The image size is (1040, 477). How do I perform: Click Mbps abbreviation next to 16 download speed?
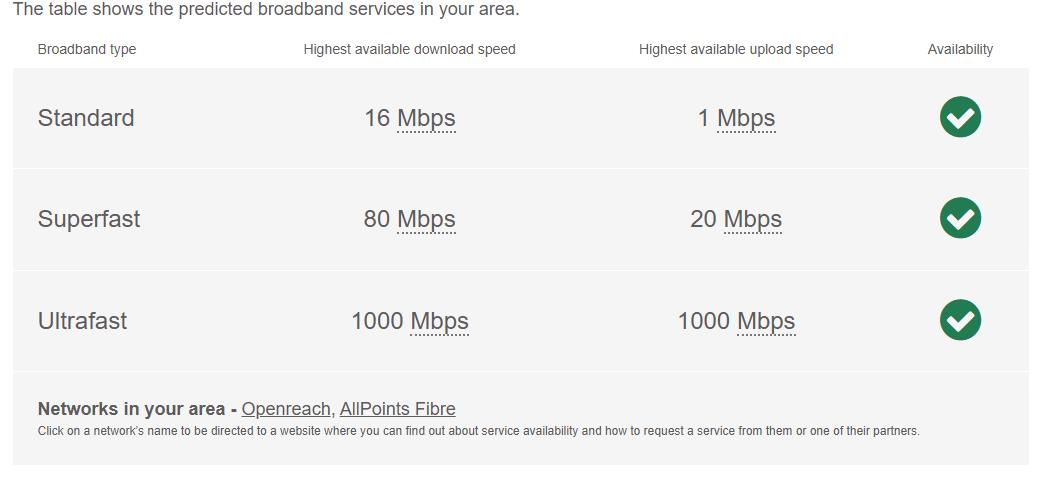(x=426, y=119)
